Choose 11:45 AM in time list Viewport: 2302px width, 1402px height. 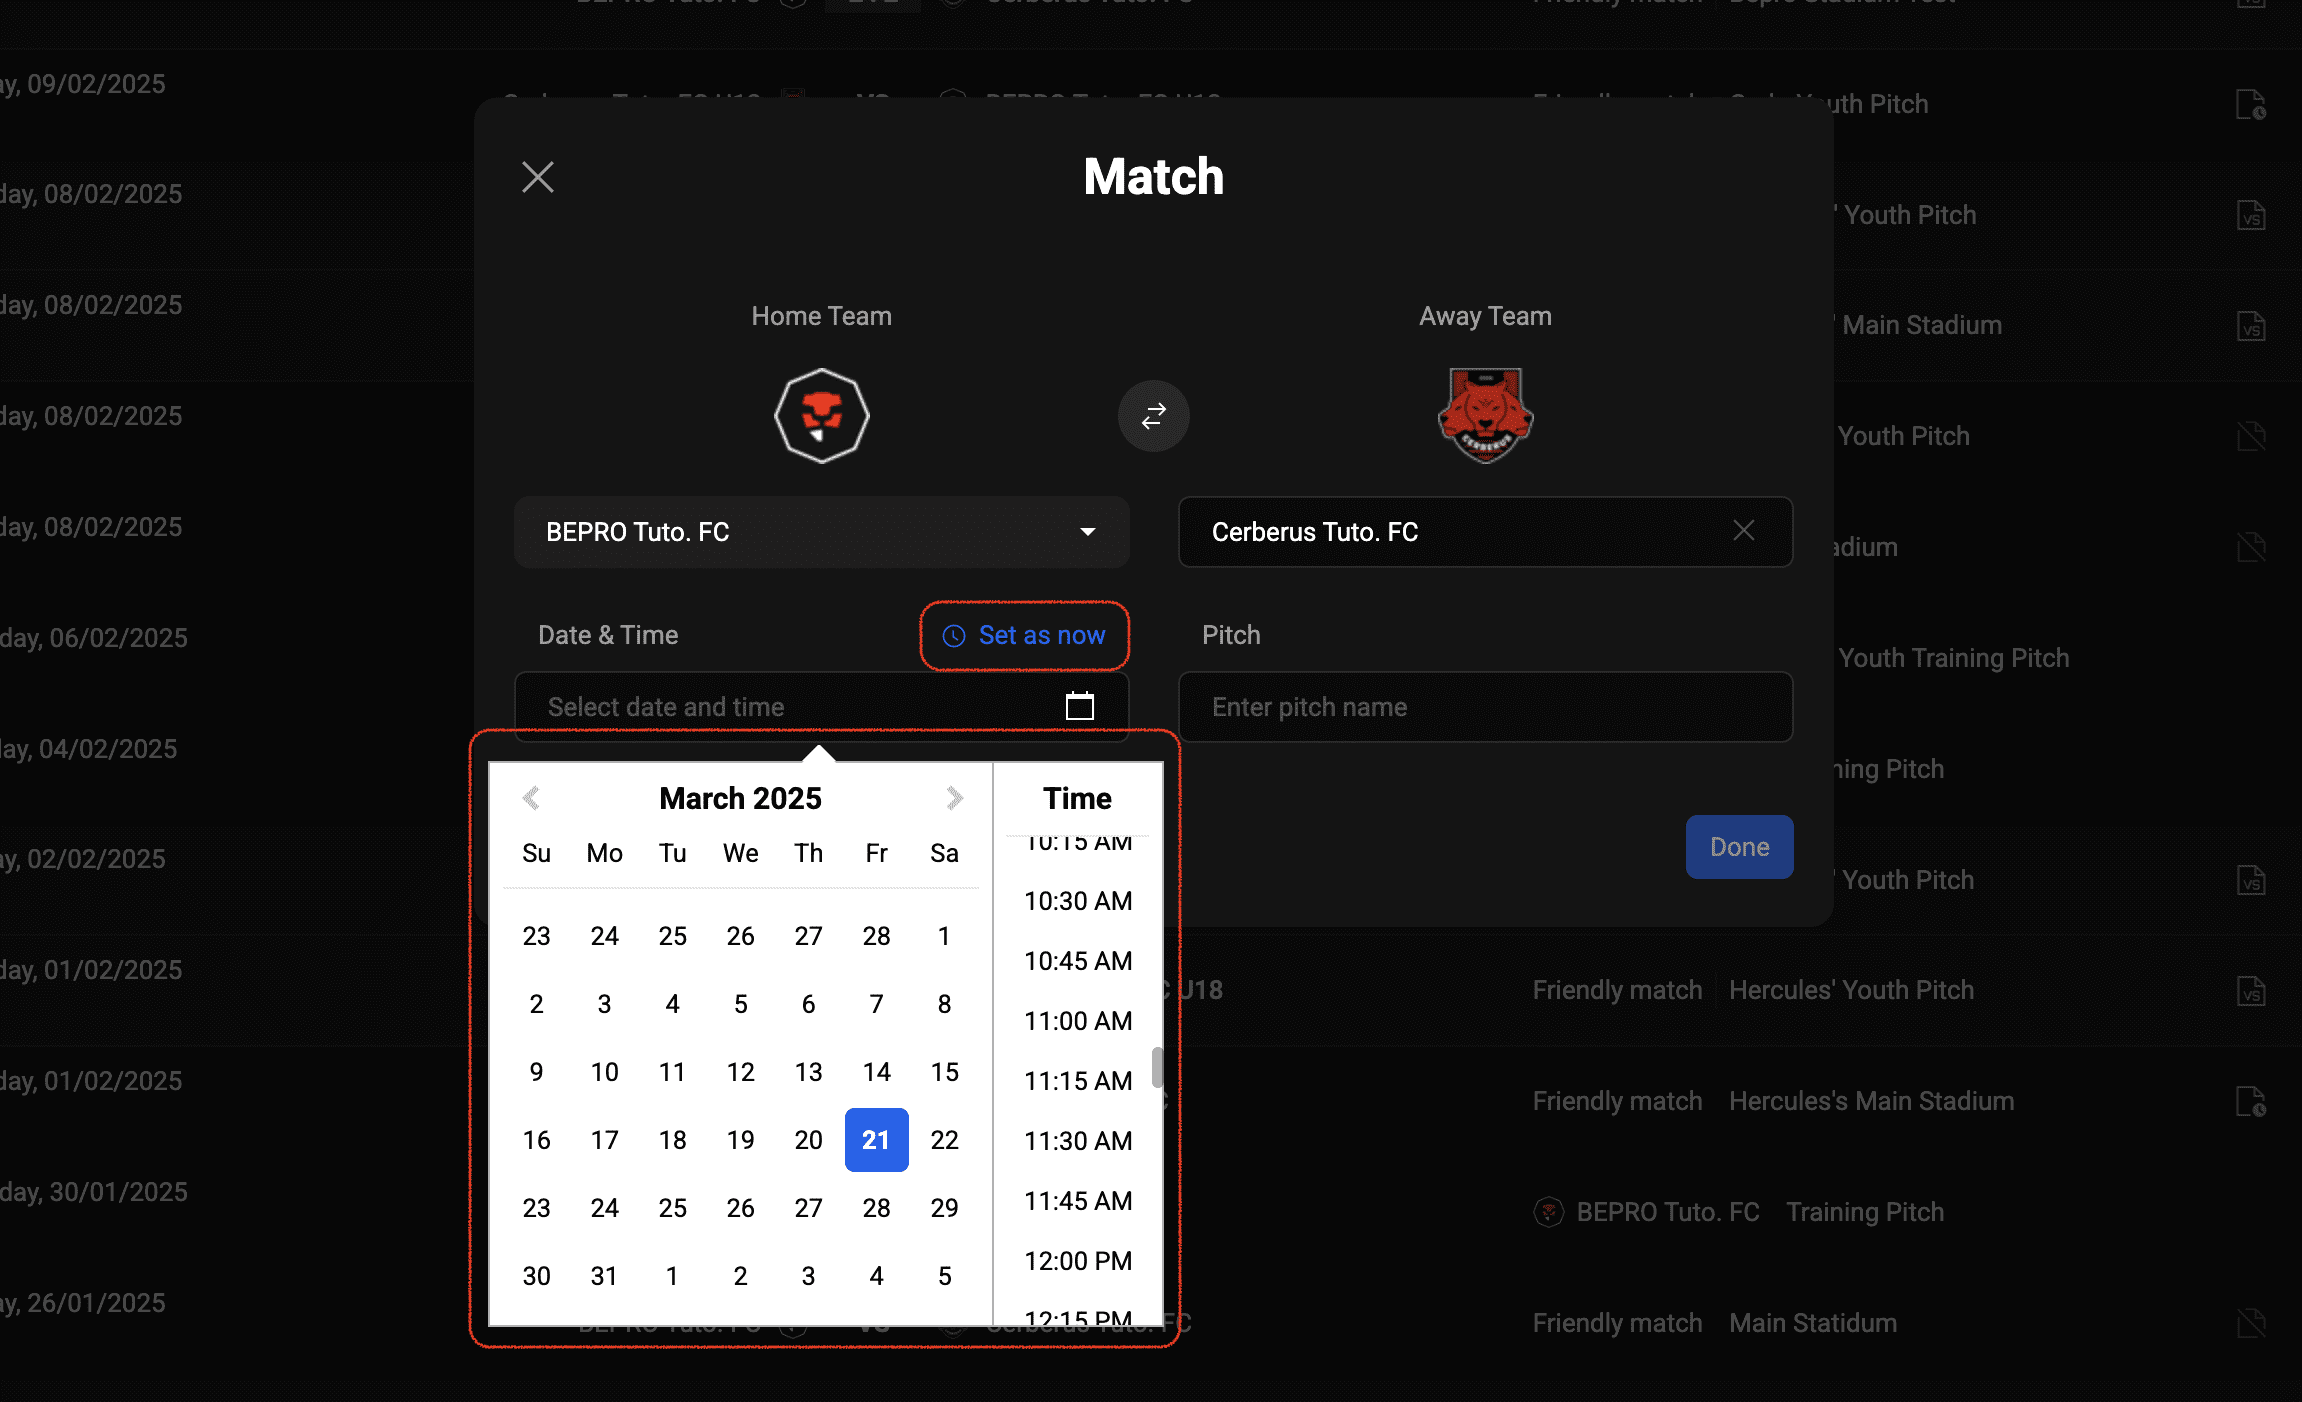pos(1078,1201)
